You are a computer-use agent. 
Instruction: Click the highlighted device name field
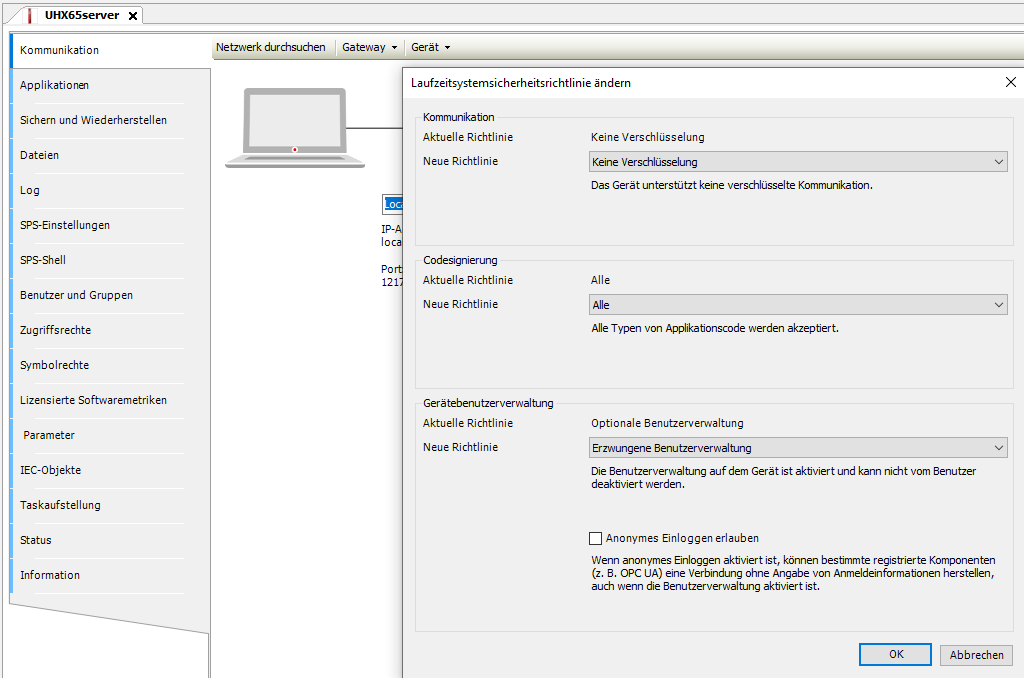click(393, 204)
